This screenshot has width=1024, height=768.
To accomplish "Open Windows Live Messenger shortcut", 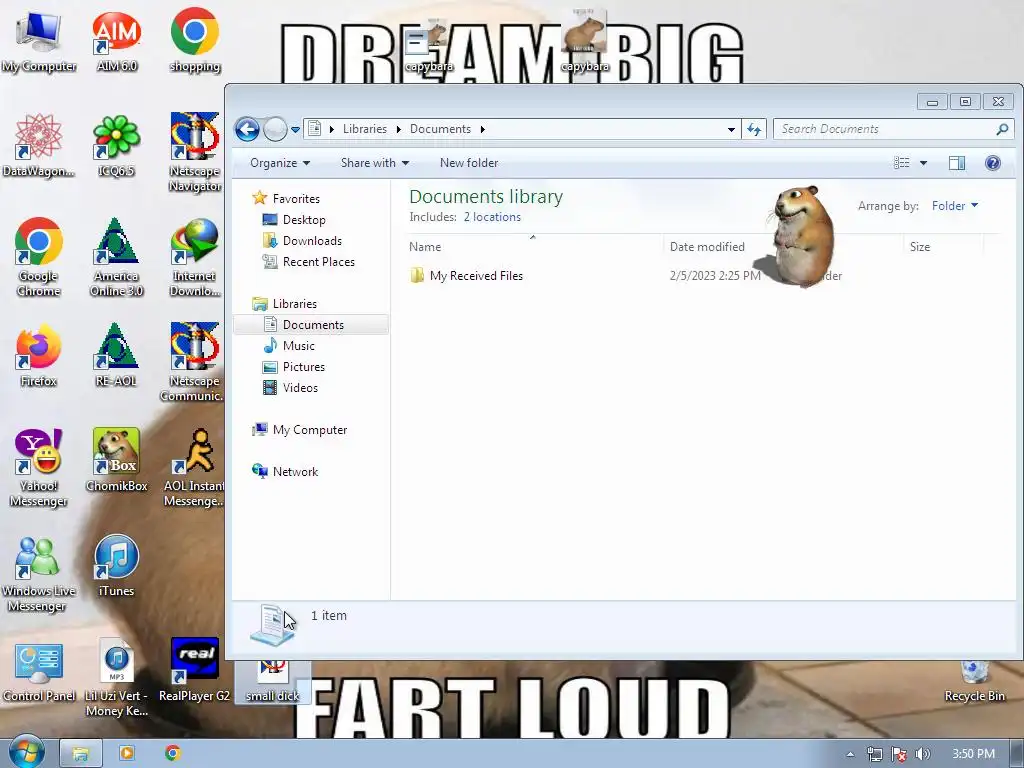I will (x=38, y=572).
